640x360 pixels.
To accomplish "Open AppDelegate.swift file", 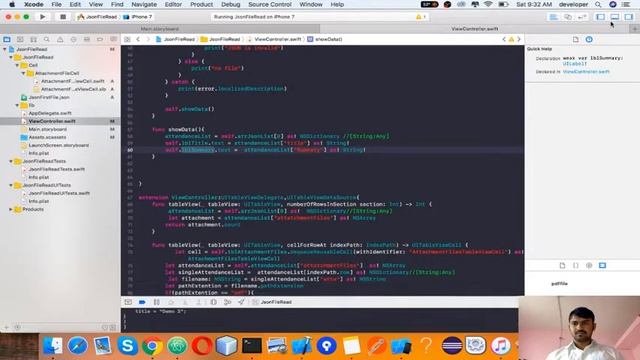I will (50, 113).
